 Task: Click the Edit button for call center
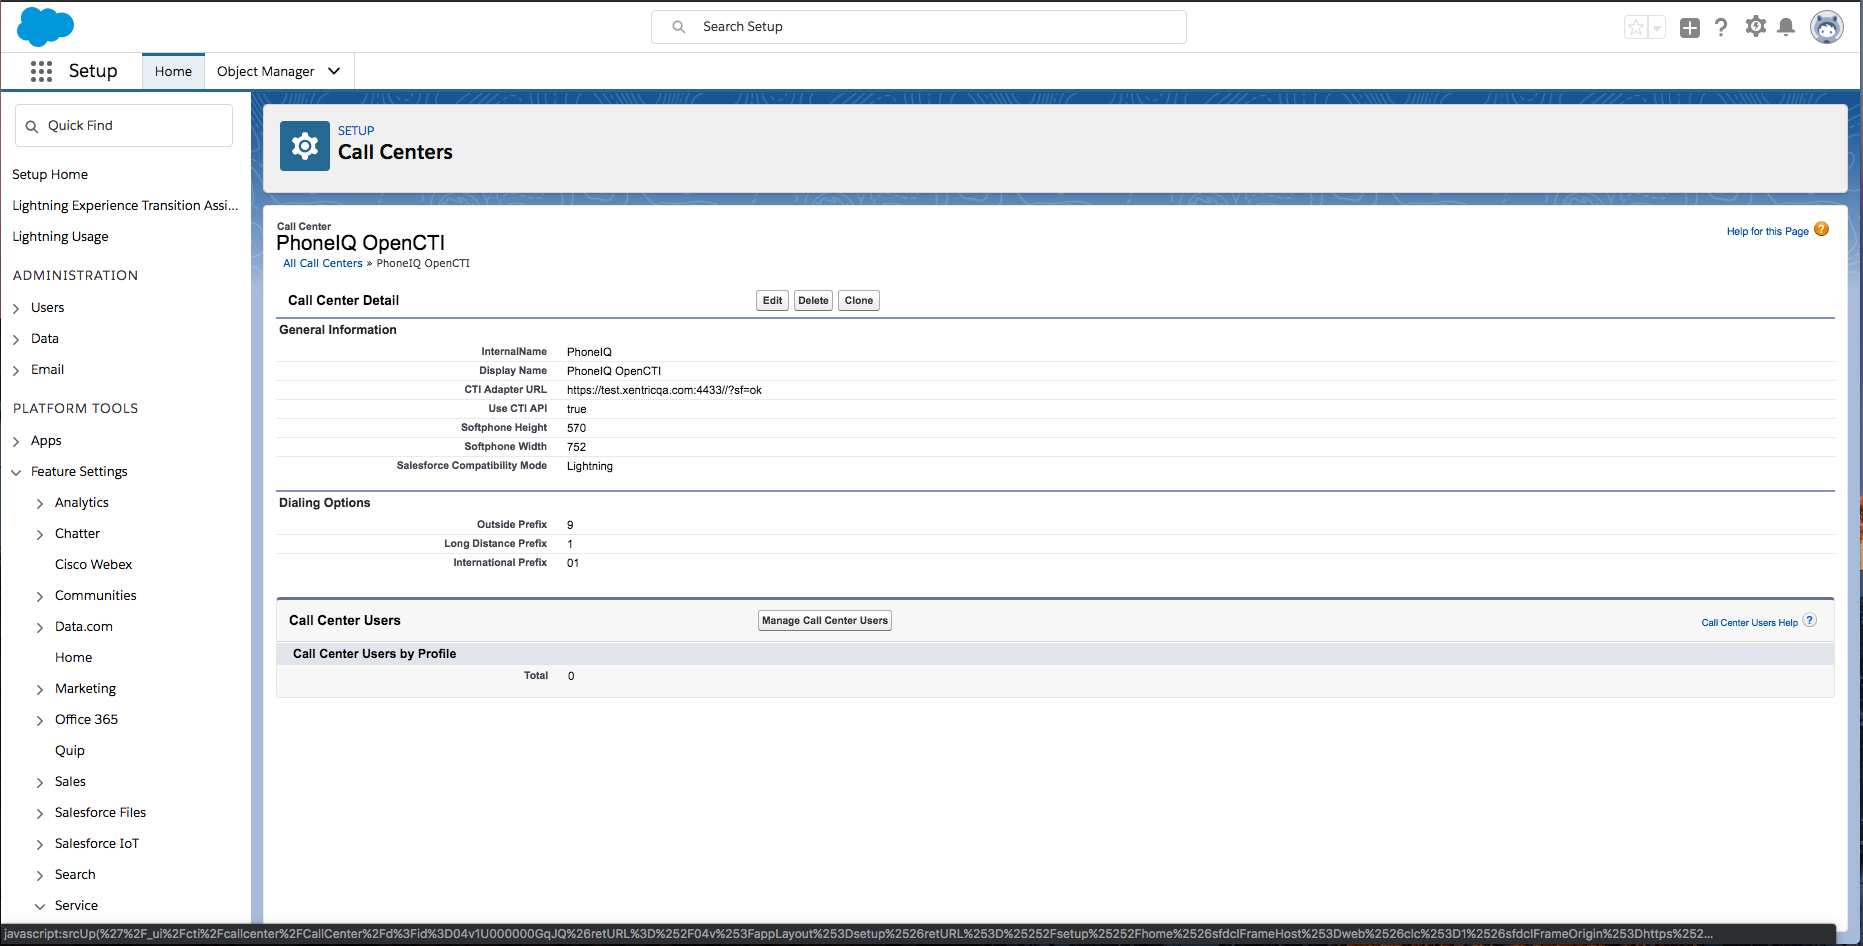(772, 301)
